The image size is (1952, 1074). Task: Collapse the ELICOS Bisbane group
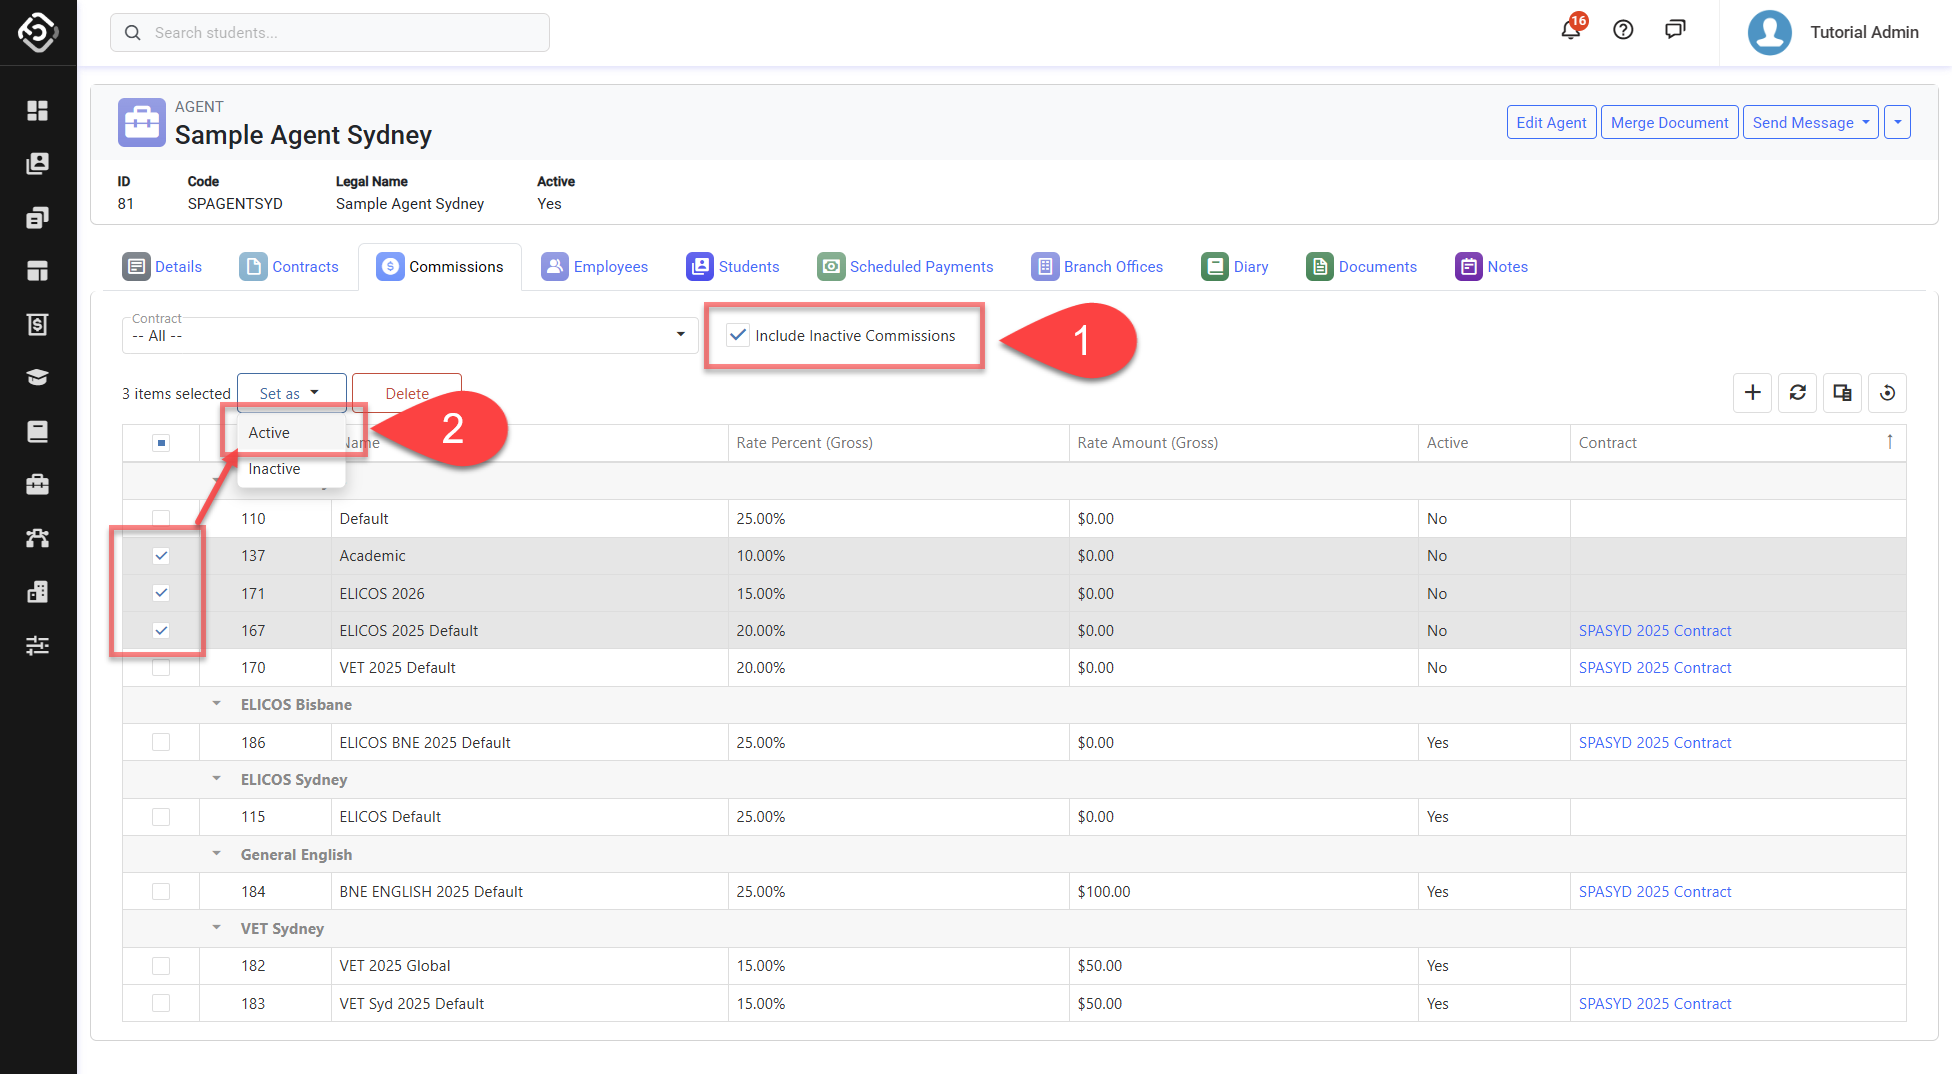pyautogui.click(x=217, y=704)
